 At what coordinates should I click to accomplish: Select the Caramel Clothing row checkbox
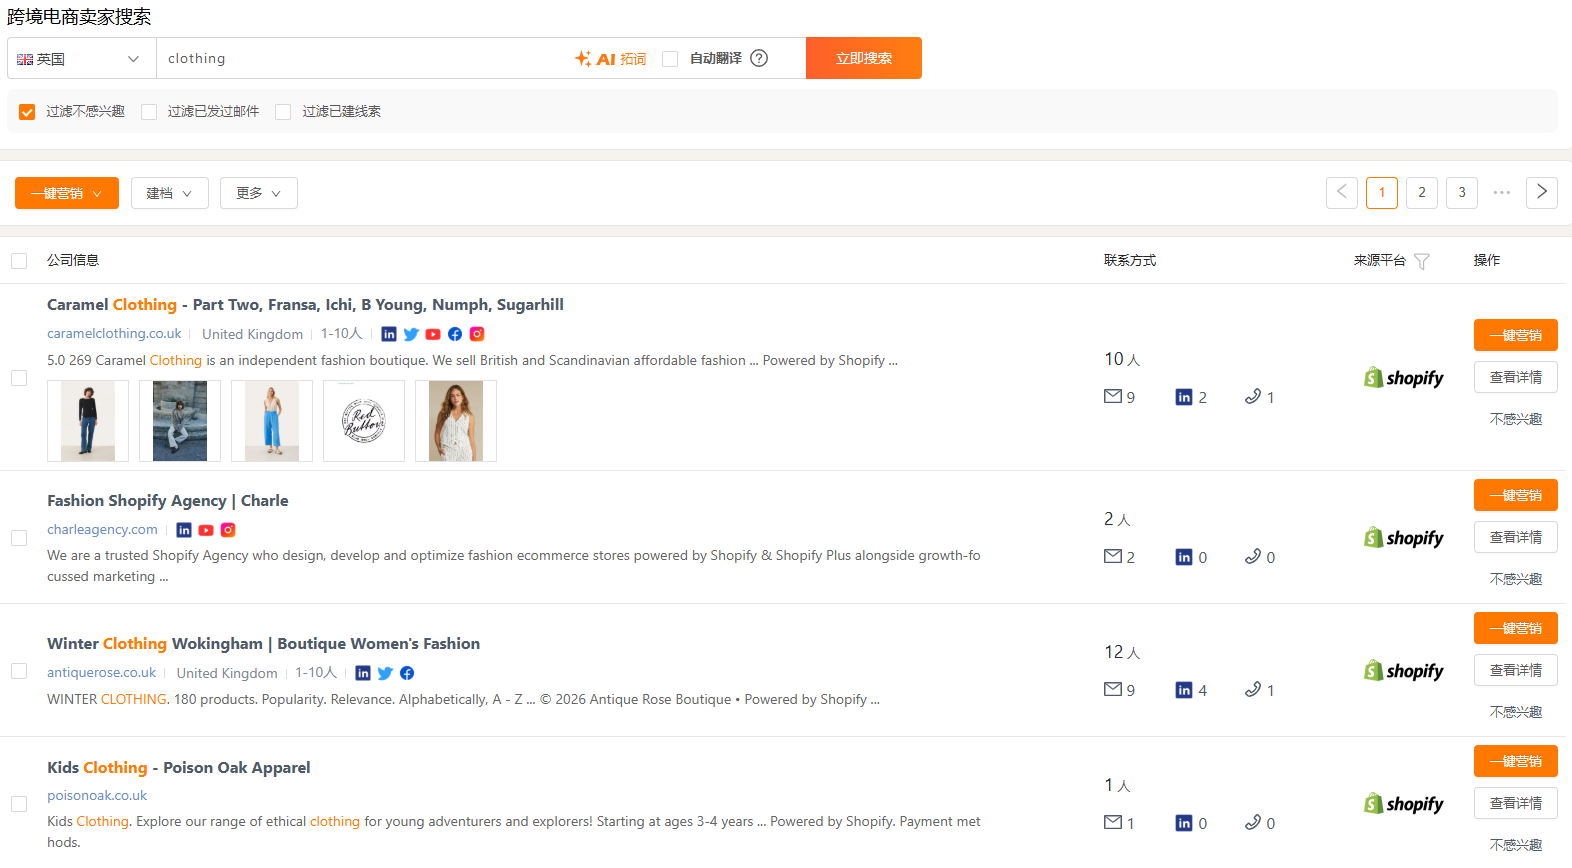[19, 378]
